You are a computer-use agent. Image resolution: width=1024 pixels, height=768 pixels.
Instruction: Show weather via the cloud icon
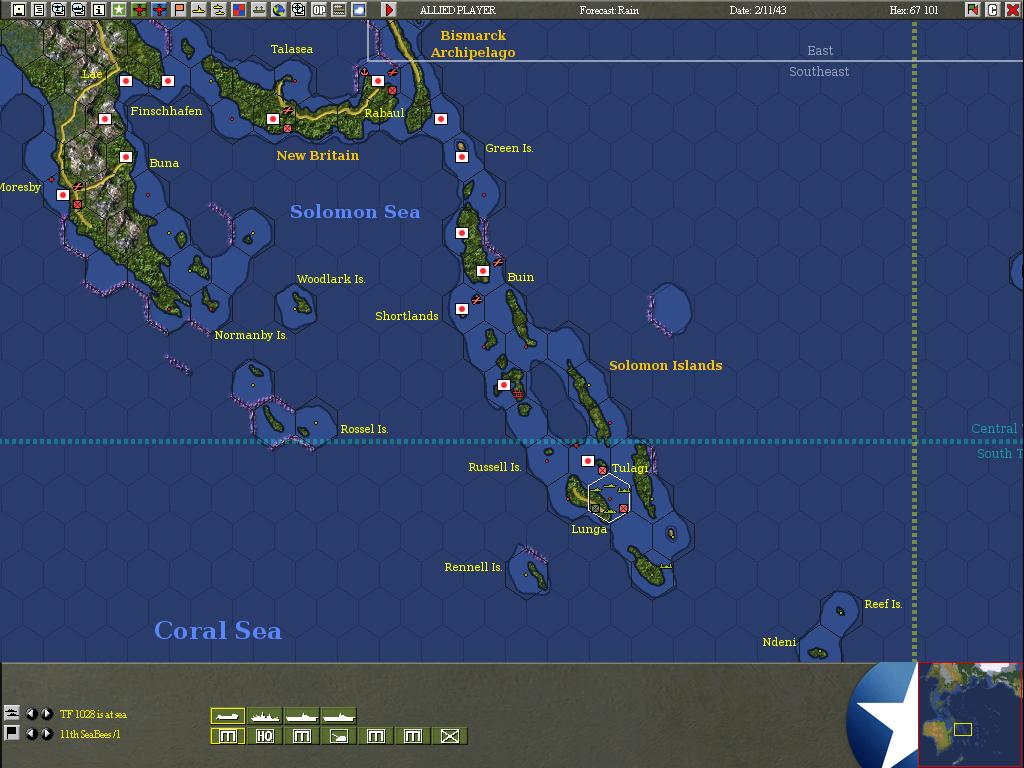tap(359, 10)
